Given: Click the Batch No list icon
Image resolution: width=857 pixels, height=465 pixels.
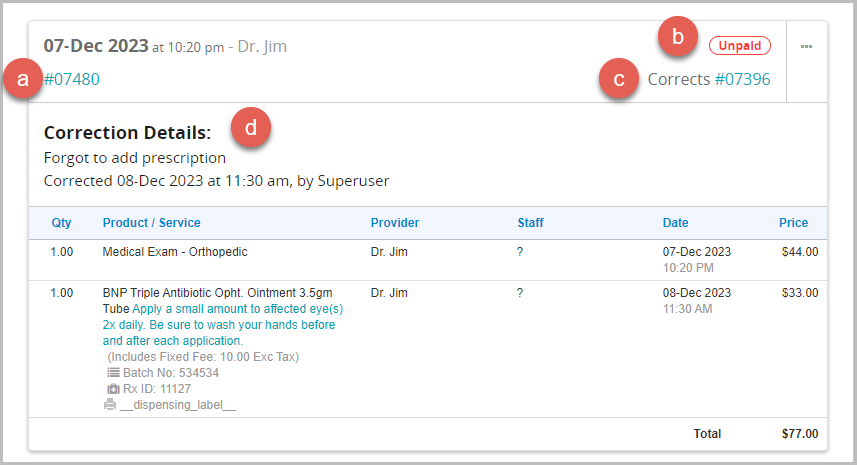Looking at the screenshot, I should coord(114,373).
